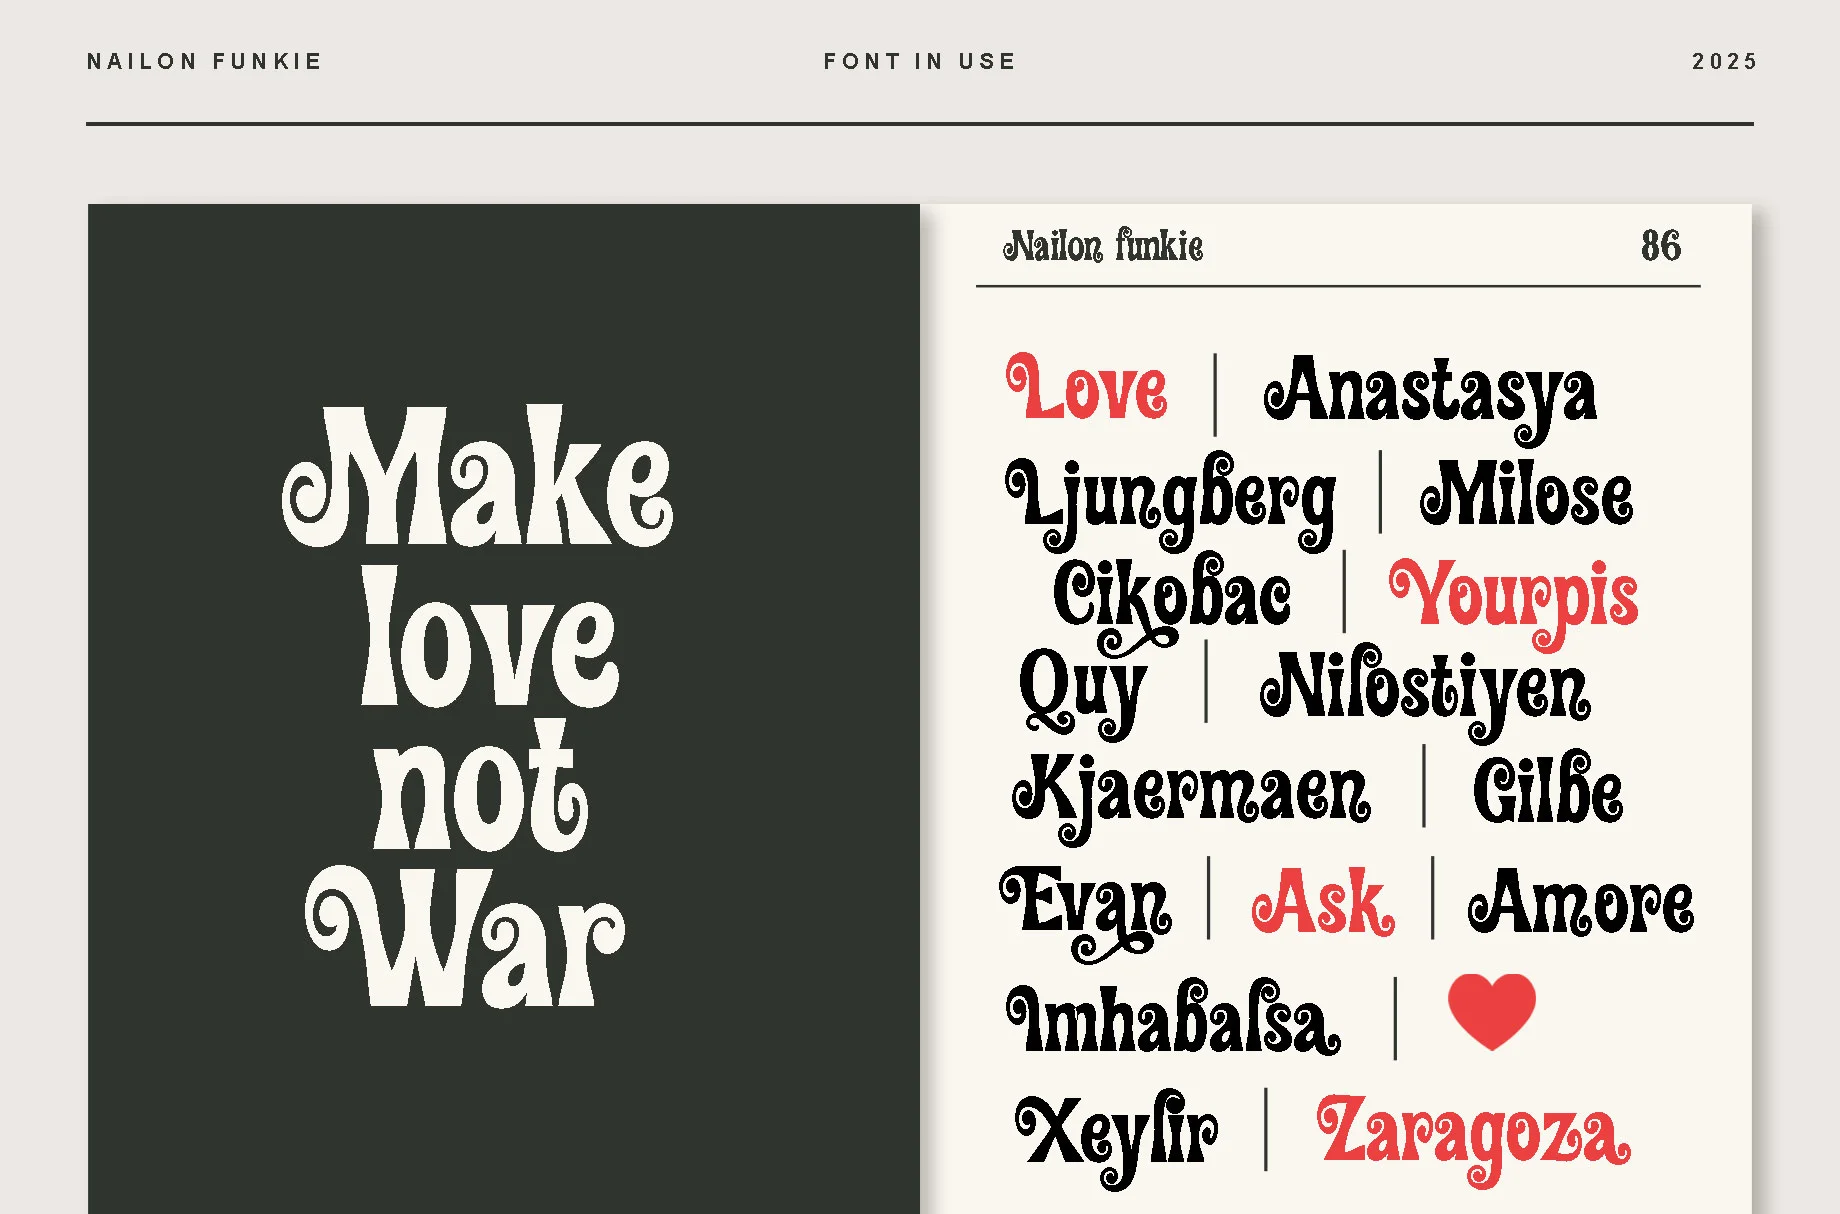Click the word 'Cikobac'
Image resolution: width=1840 pixels, height=1214 pixels.
(1172, 594)
